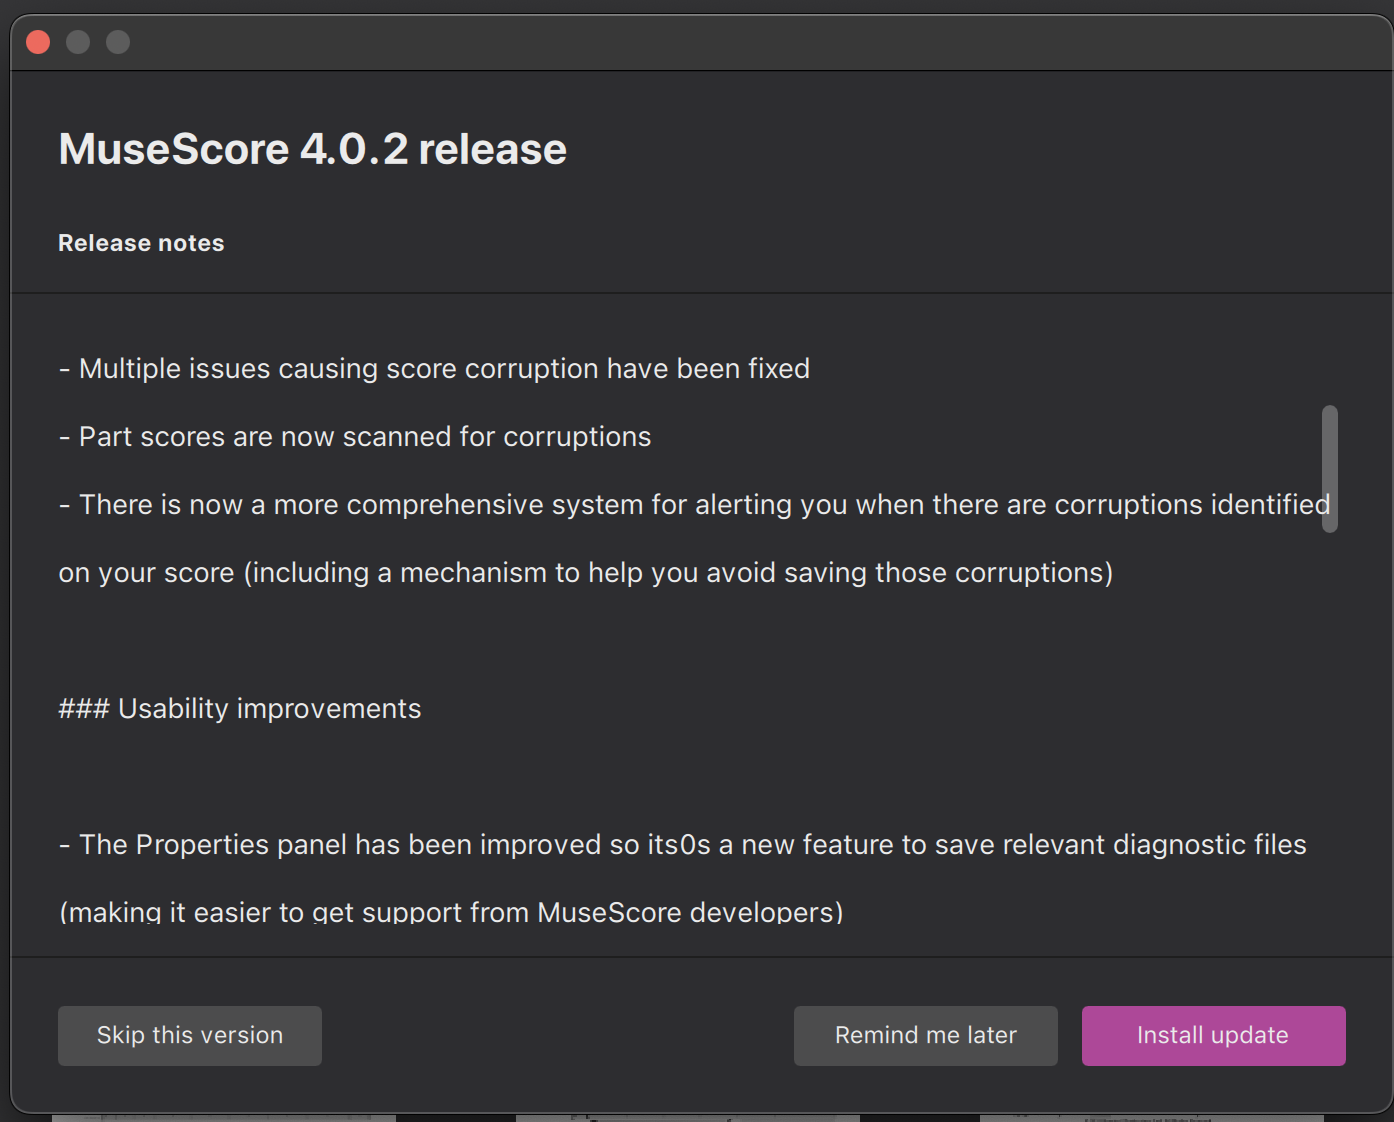Decline the version using Skip this version
This screenshot has height=1122, width=1394.
pyautogui.click(x=189, y=1035)
